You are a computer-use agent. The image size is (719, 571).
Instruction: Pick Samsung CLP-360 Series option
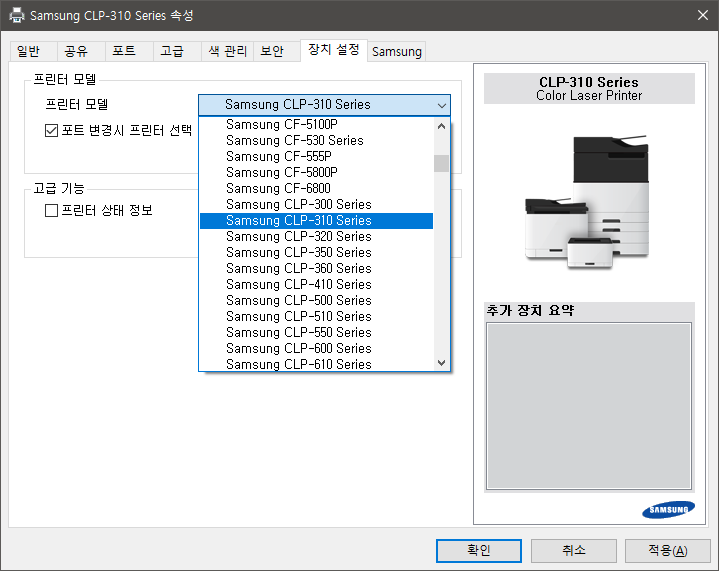pos(316,269)
